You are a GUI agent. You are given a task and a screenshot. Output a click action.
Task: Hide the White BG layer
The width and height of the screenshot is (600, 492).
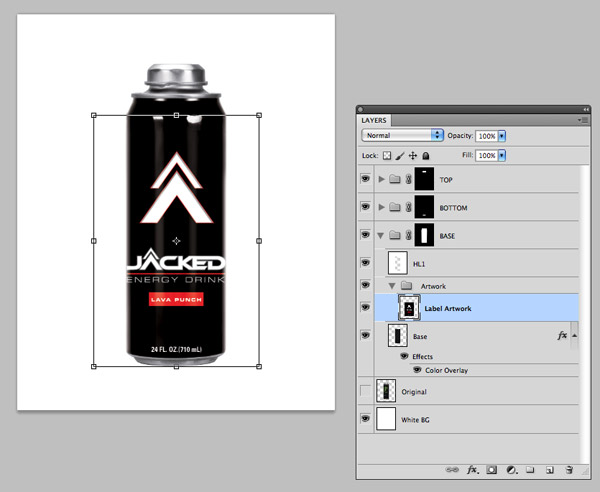coord(365,419)
